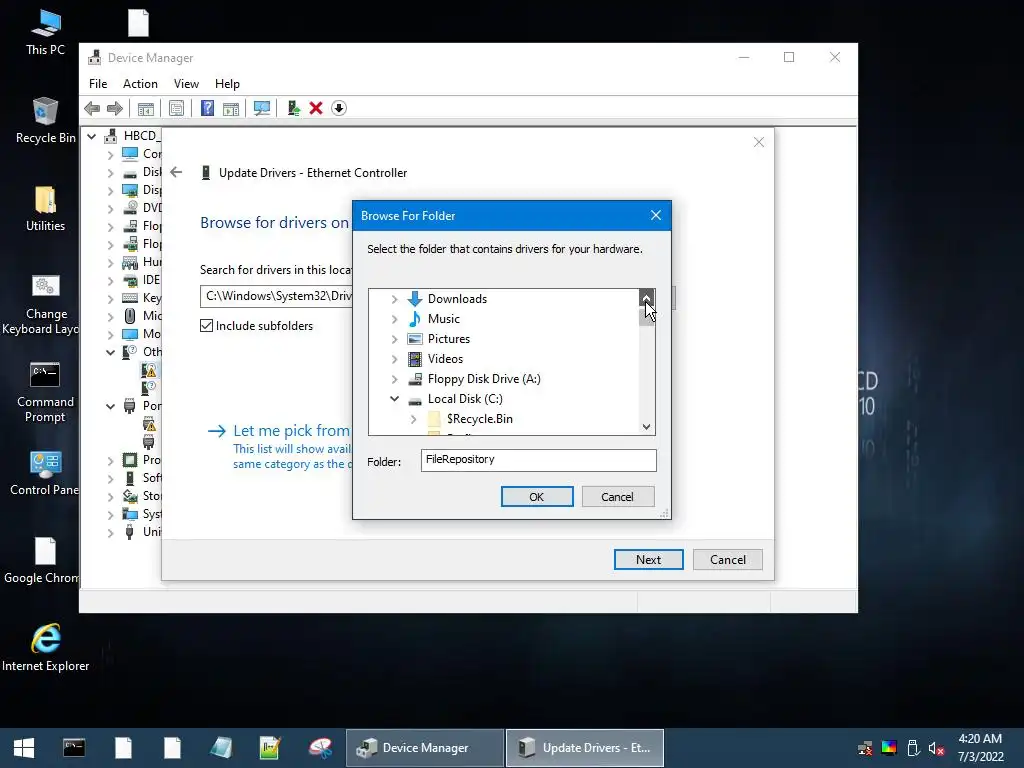
Task: Collapse the HBCD root node in Device Manager
Action: click(x=92, y=136)
